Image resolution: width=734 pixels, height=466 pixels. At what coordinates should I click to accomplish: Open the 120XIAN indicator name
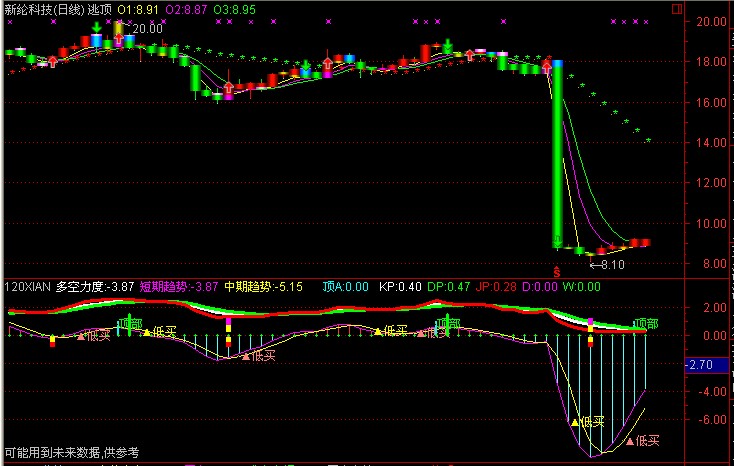pos(27,286)
